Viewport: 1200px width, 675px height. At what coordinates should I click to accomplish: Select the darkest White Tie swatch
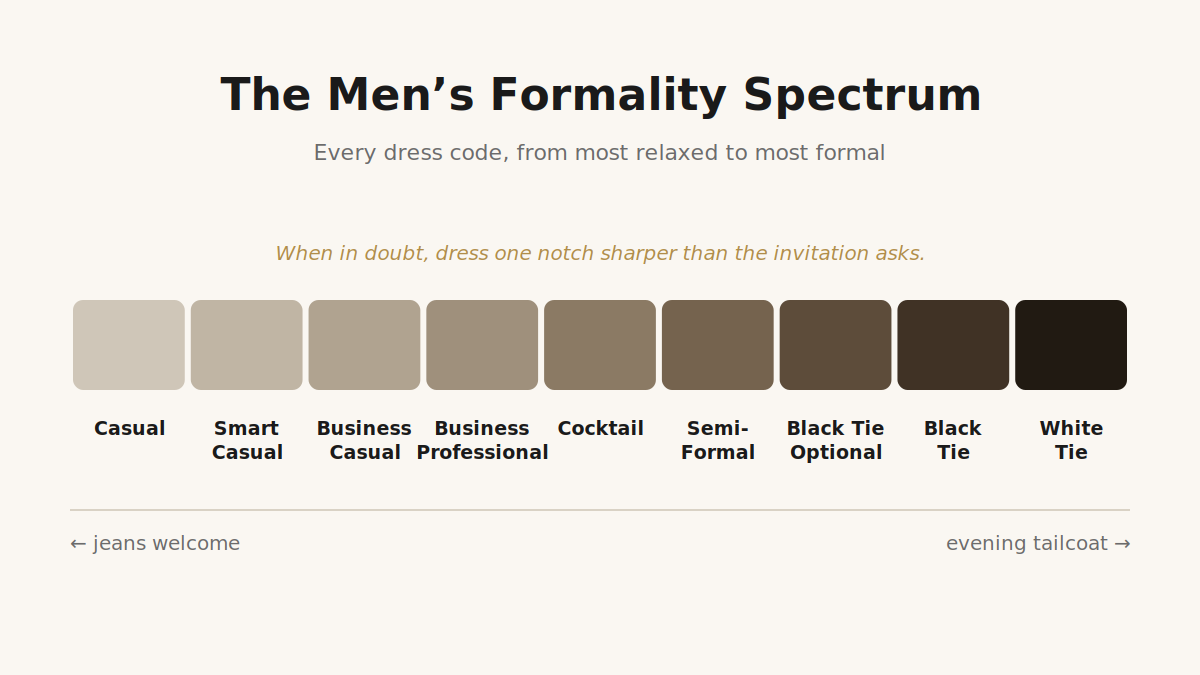(1071, 345)
